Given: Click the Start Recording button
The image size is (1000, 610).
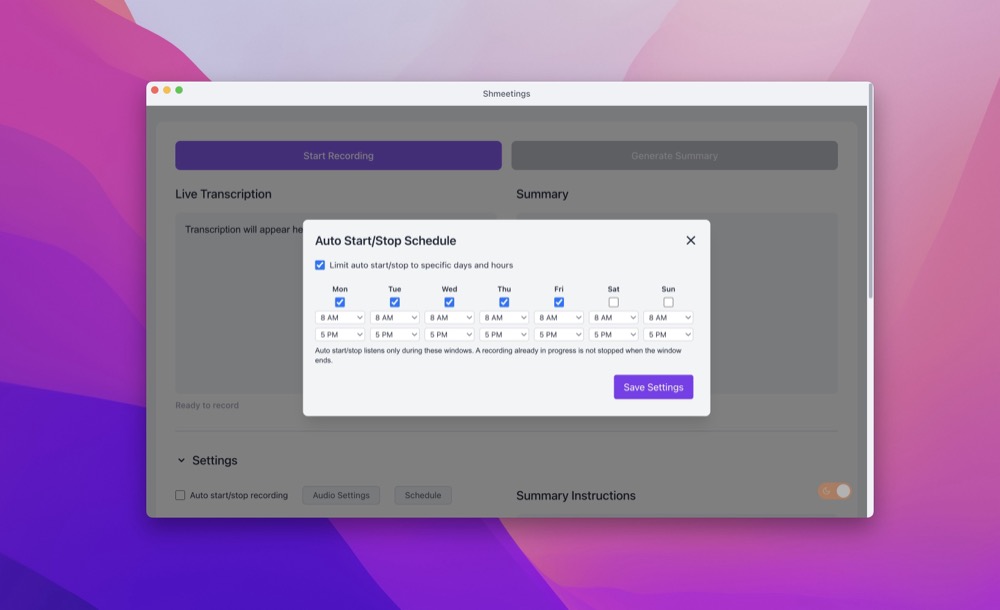Looking at the screenshot, I should [339, 156].
